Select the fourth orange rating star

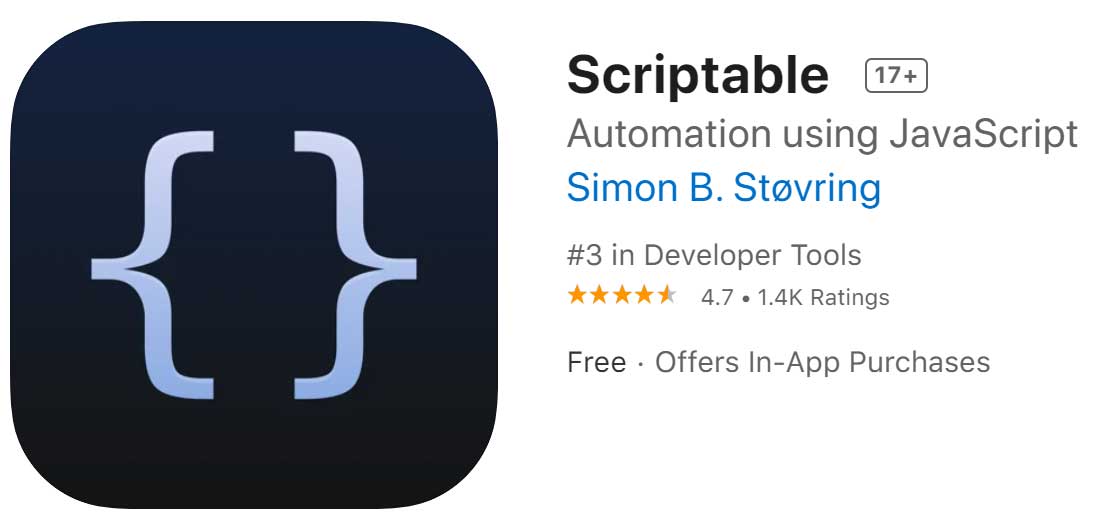(644, 296)
